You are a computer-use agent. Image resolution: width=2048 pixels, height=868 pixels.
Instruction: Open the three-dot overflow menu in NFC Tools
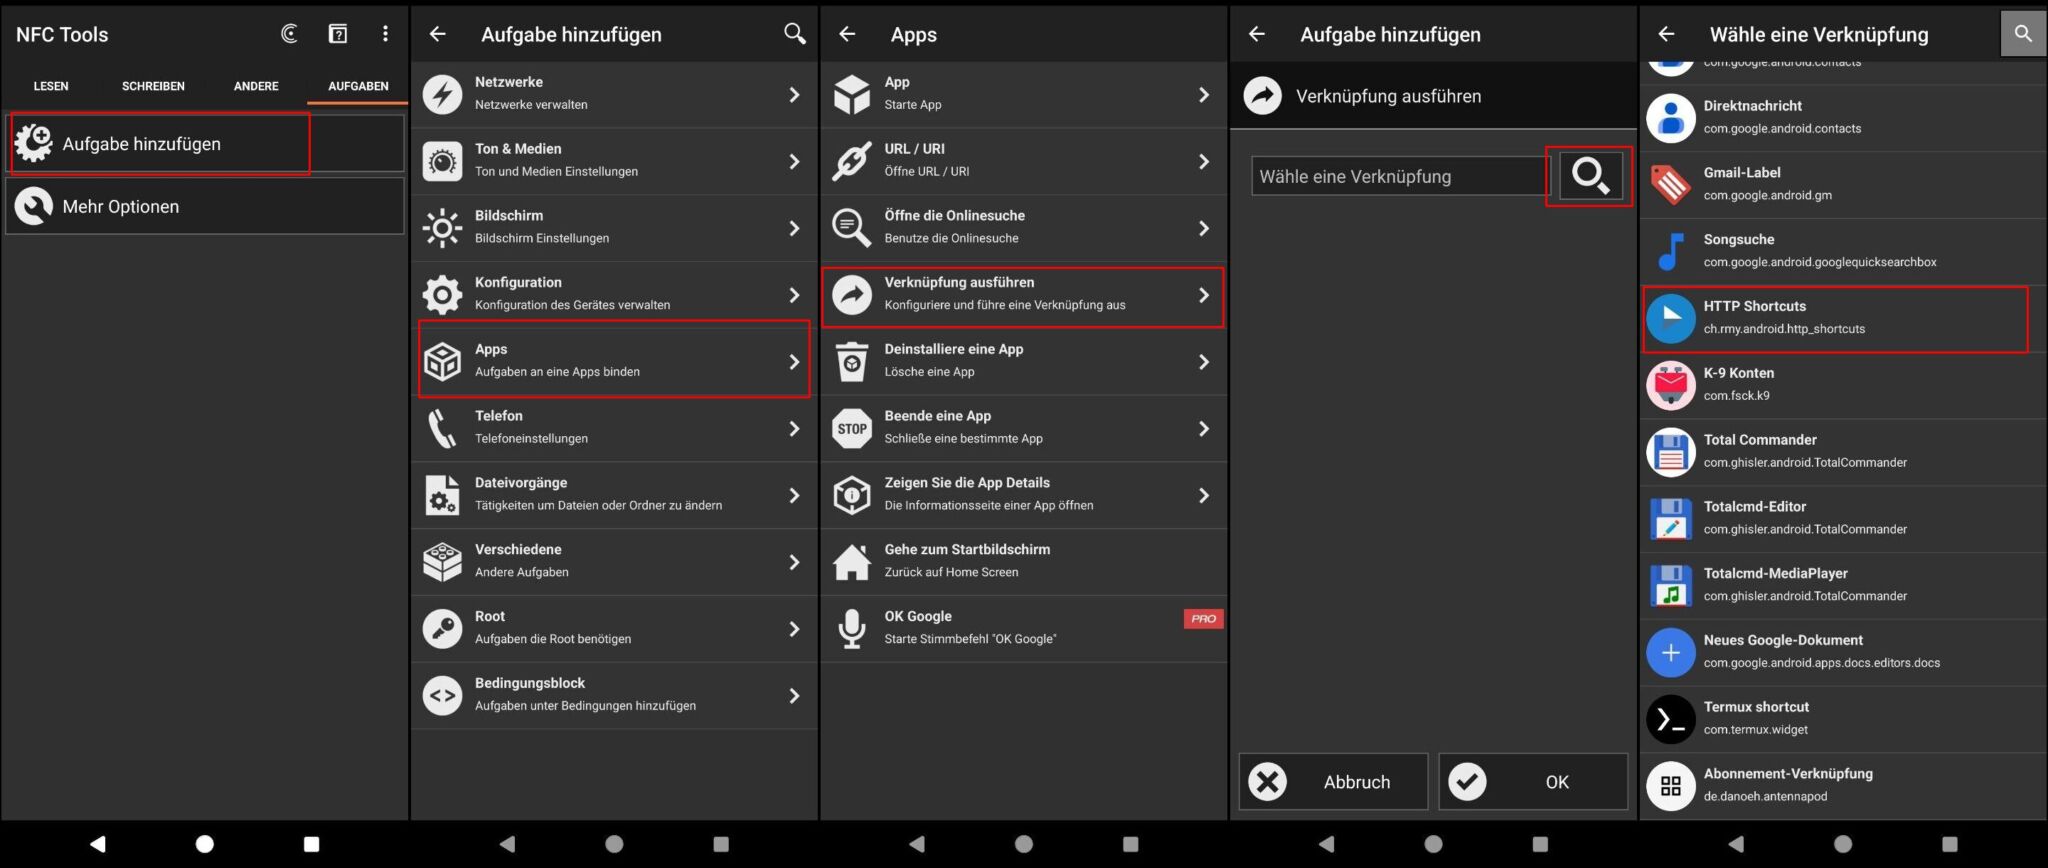pos(385,34)
